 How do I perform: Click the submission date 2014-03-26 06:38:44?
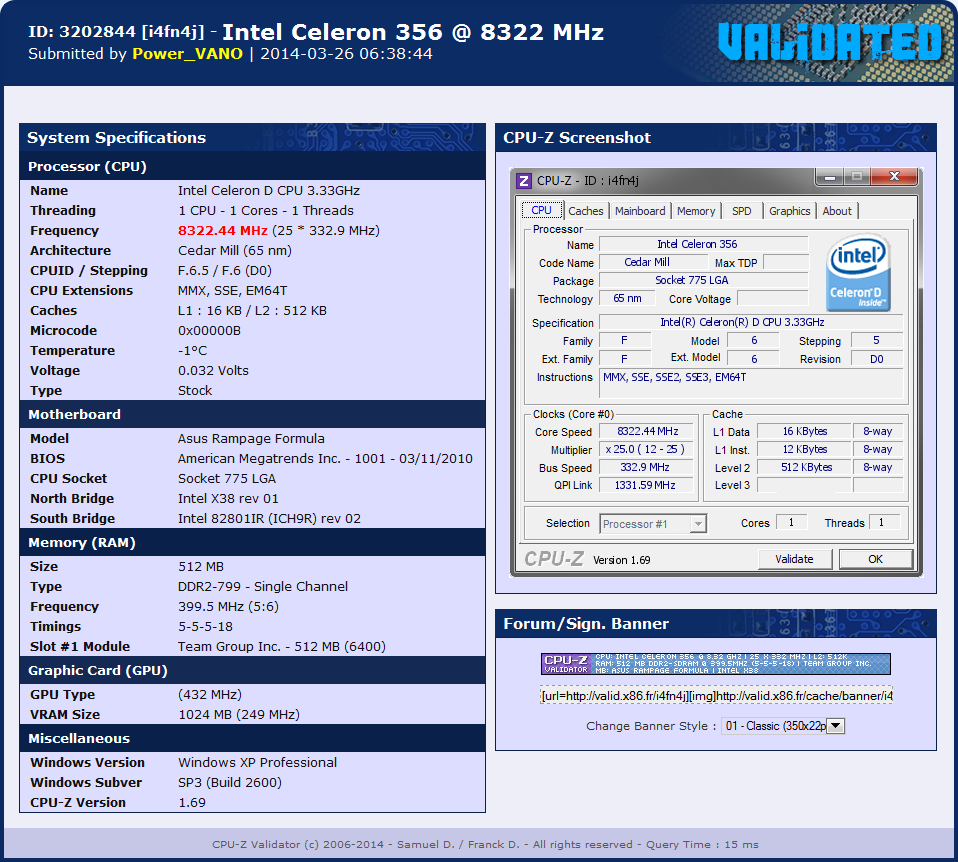[x=346, y=54]
